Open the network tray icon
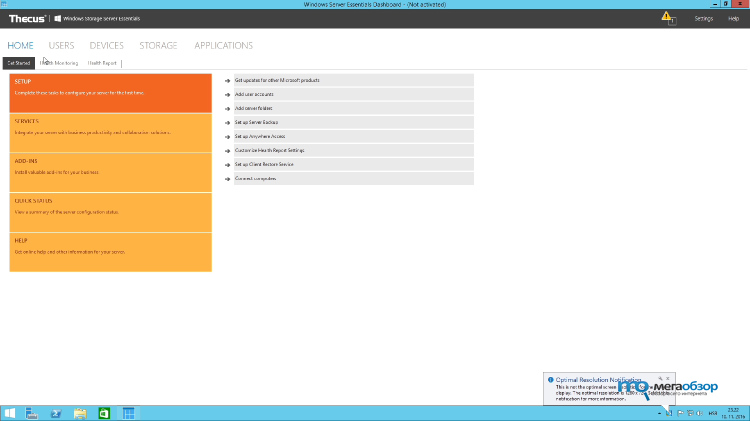750x421 pixels. click(x=690, y=413)
